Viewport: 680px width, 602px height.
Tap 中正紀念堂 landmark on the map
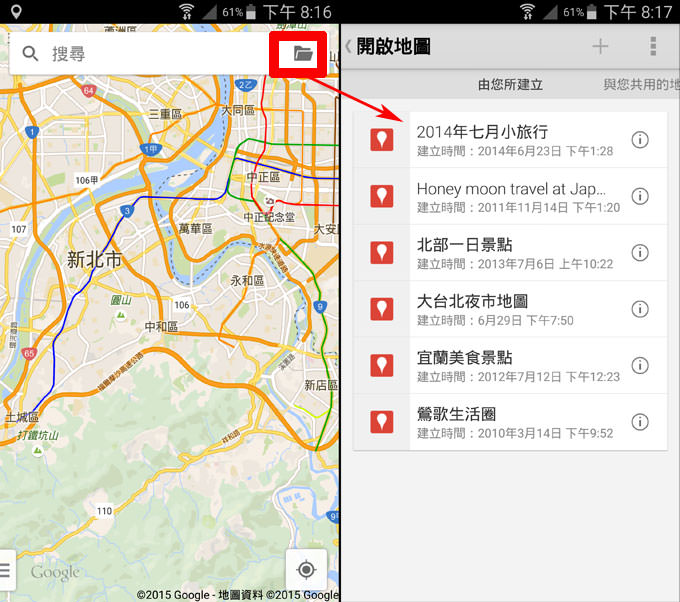coord(269,217)
